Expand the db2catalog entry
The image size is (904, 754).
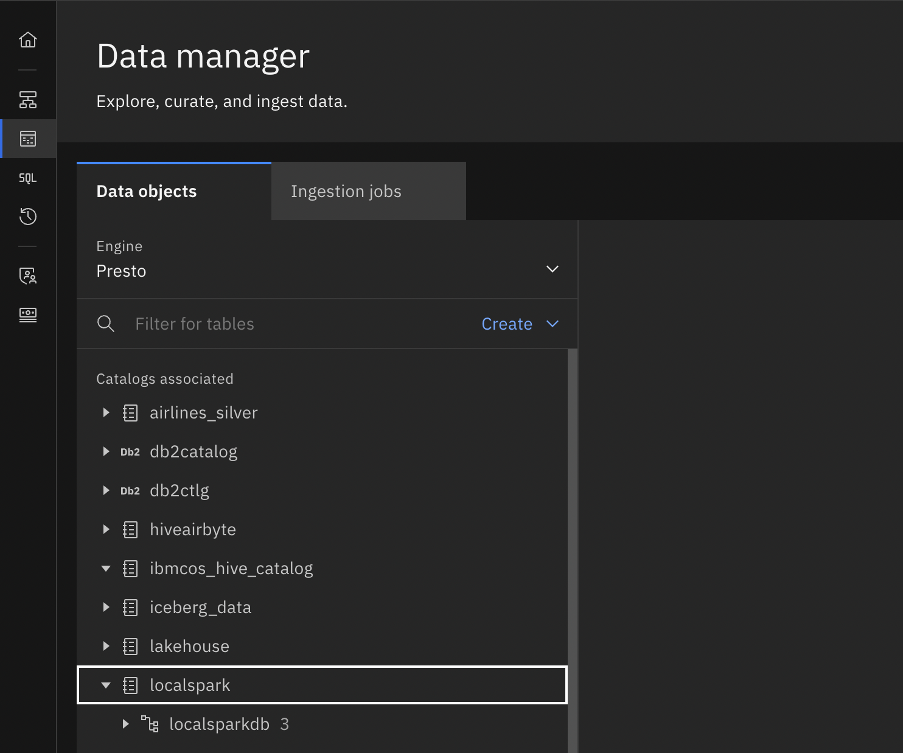tap(106, 451)
